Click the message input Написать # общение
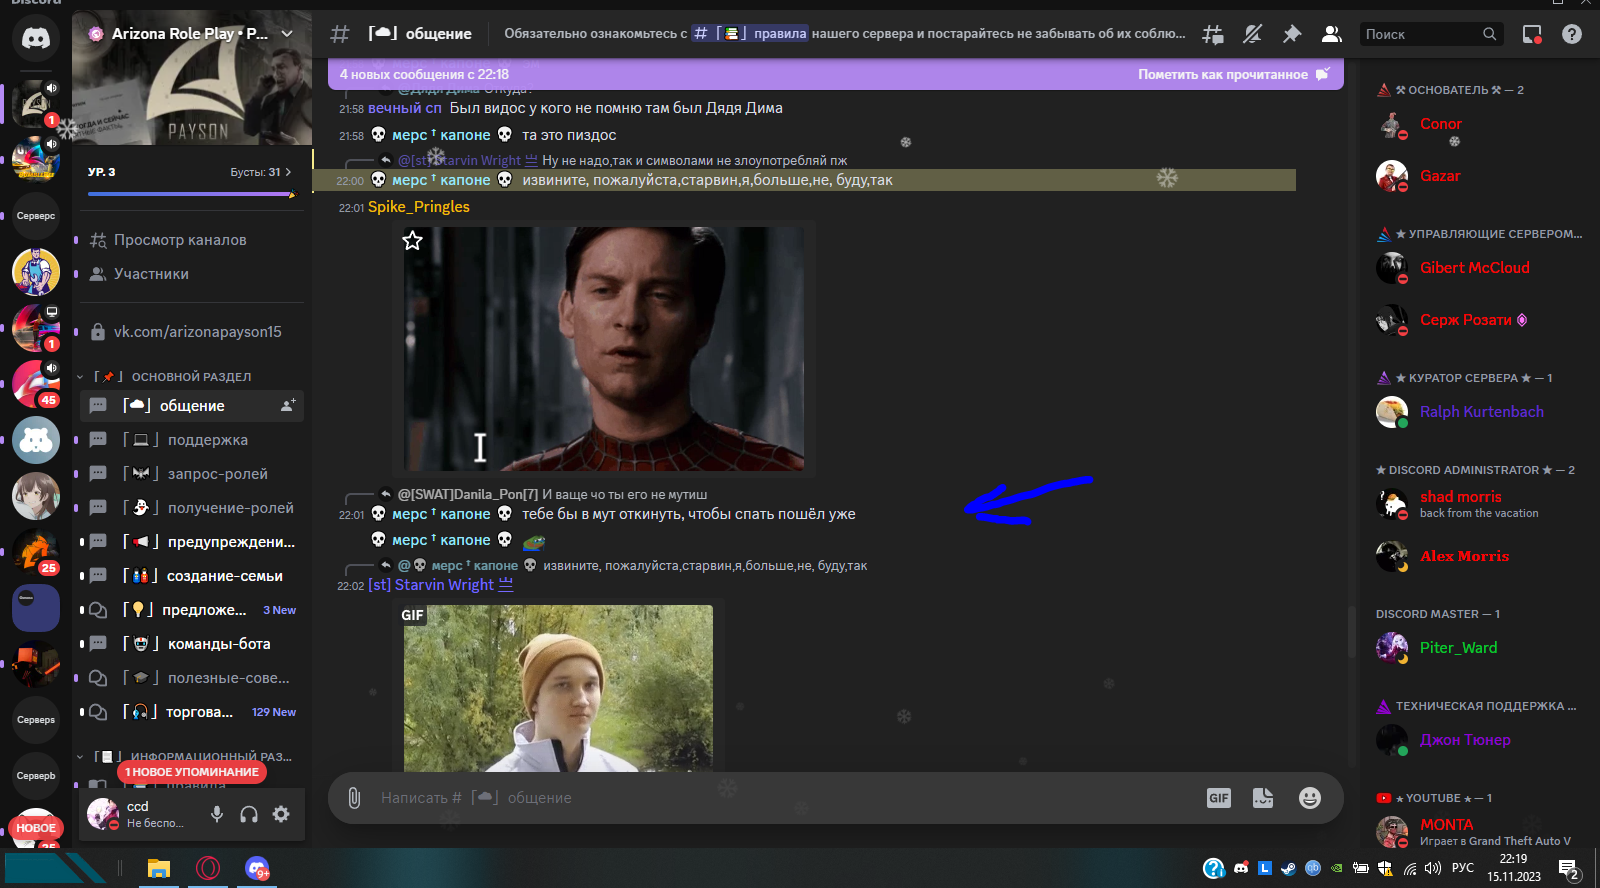Viewport: 1600px width, 888px height. pyautogui.click(x=780, y=798)
